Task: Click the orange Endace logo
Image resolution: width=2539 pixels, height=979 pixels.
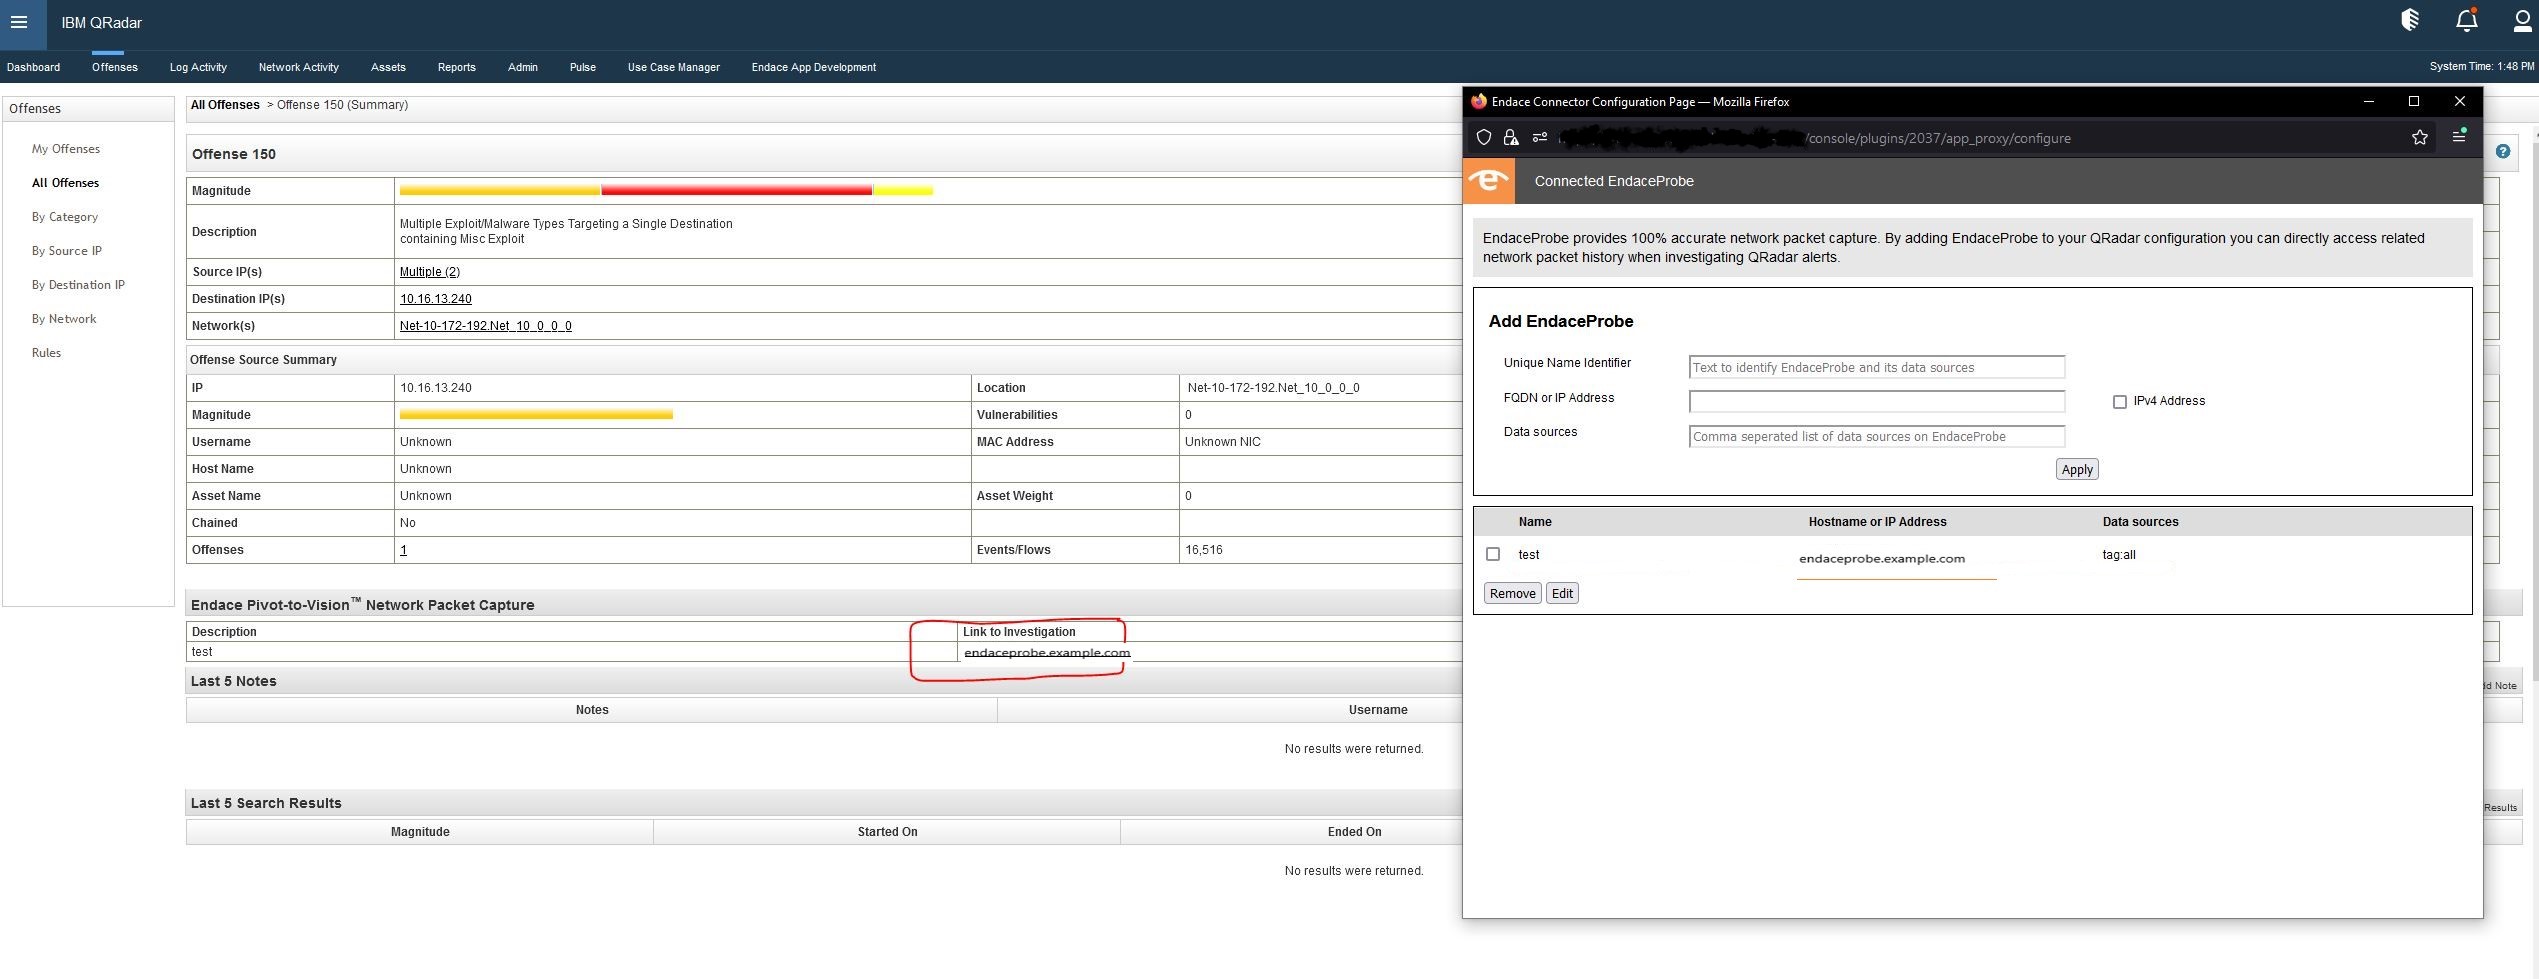Action: point(1488,181)
